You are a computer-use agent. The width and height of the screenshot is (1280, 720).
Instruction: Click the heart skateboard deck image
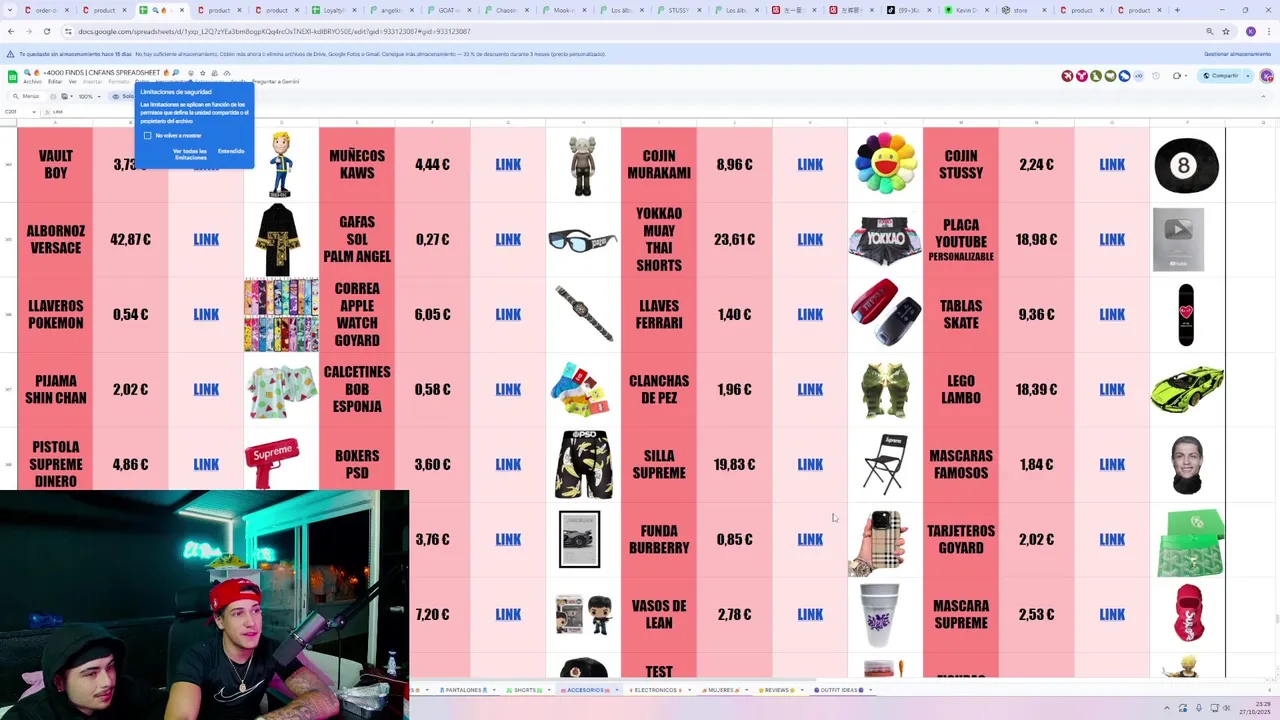[x=1186, y=314]
